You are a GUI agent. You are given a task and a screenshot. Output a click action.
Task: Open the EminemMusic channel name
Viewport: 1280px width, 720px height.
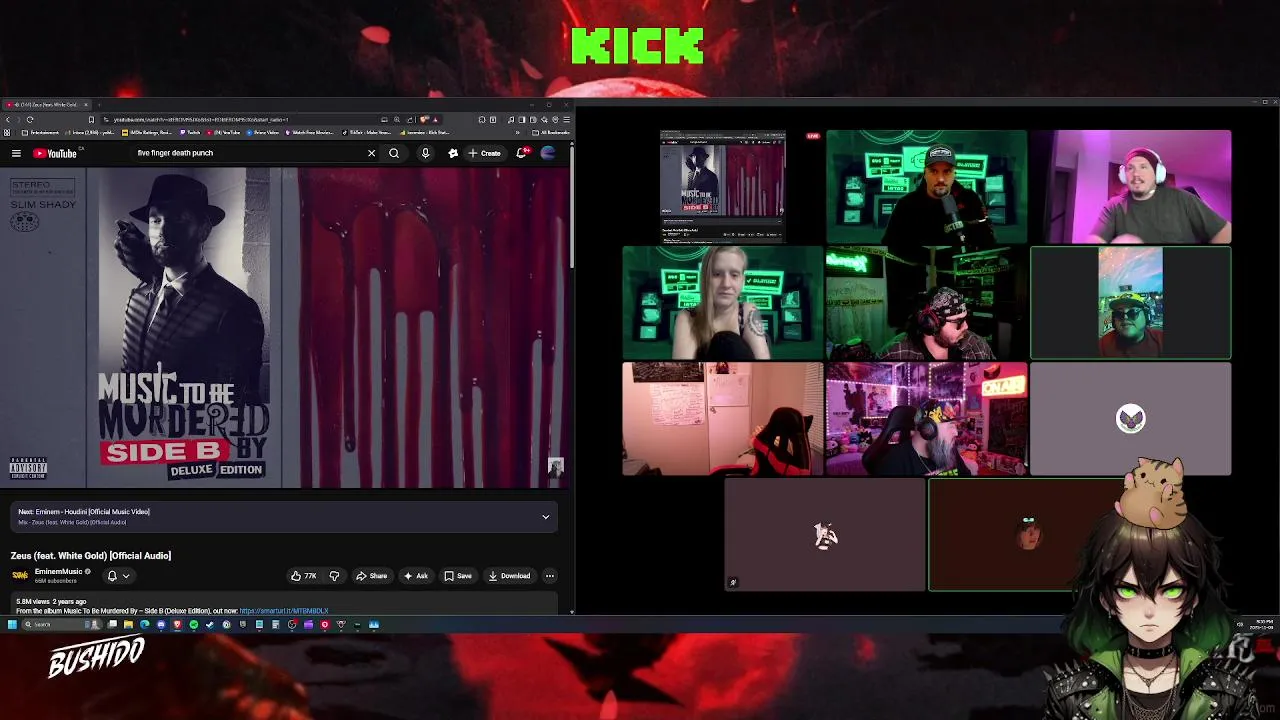point(59,571)
